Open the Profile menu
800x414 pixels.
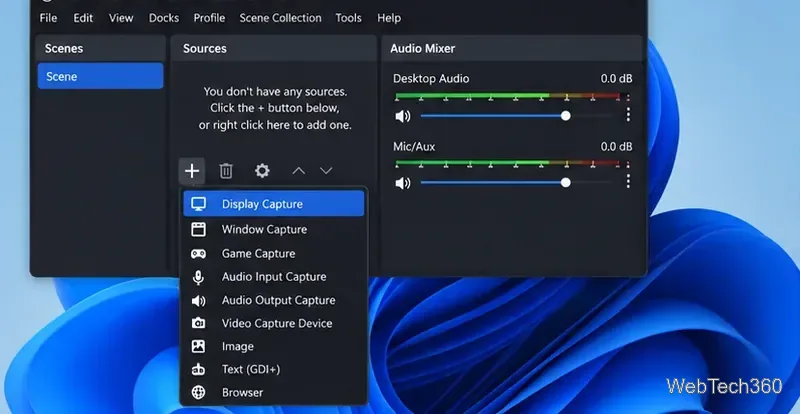(209, 18)
